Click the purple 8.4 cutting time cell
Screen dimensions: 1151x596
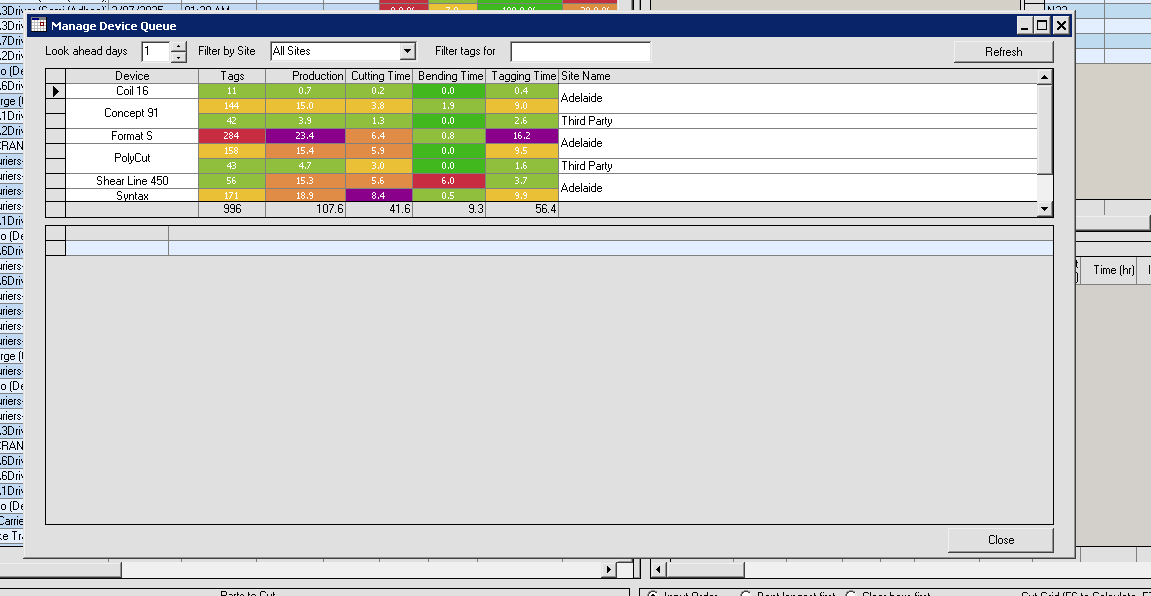tap(379, 196)
